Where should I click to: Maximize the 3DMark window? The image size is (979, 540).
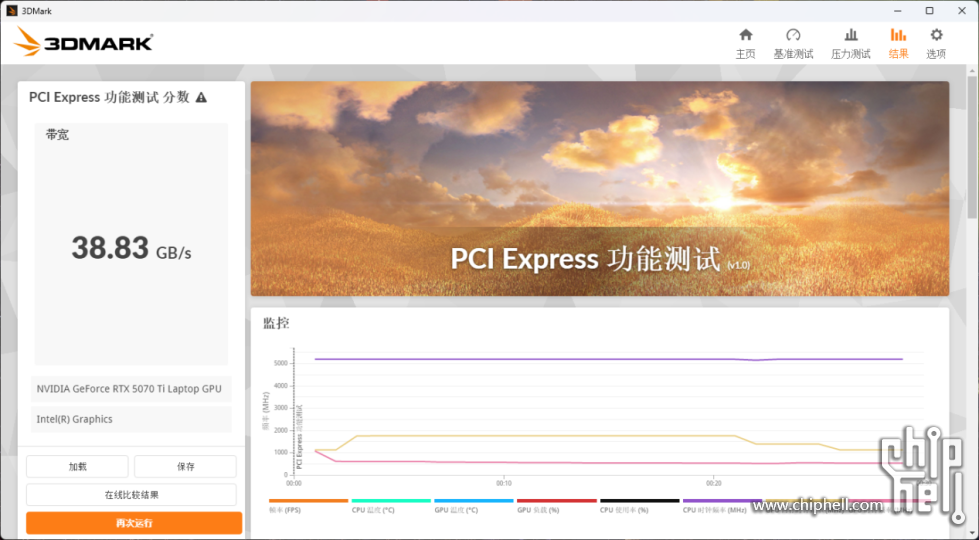[929, 11]
